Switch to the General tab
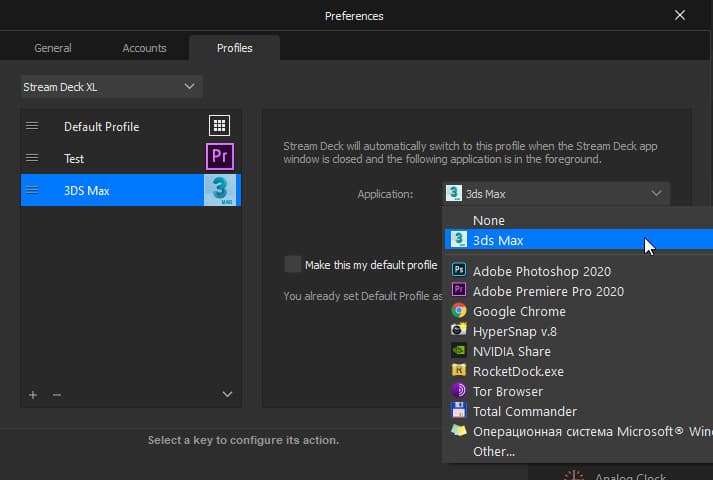This screenshot has width=713, height=480. [x=53, y=48]
